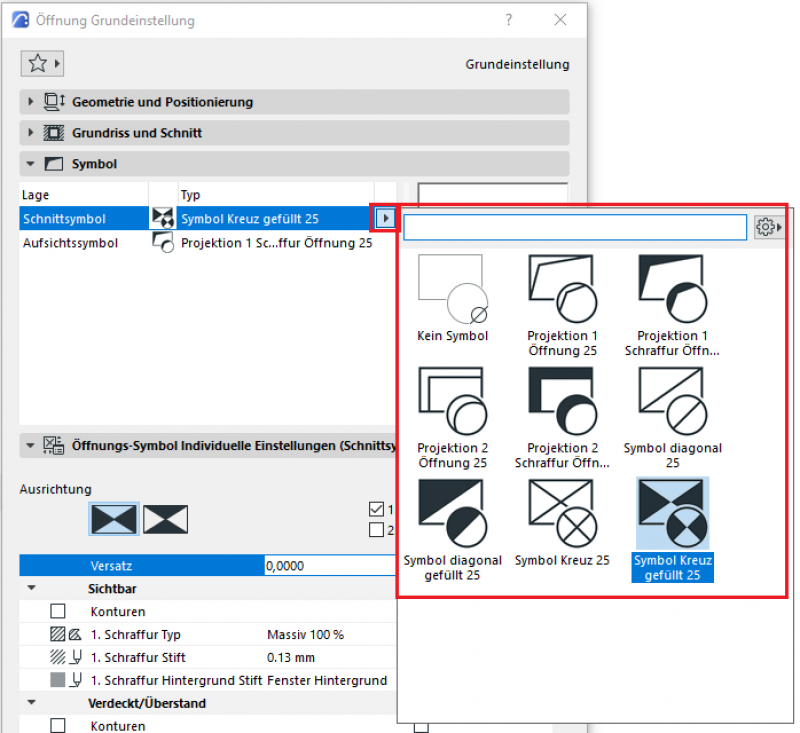800x733 pixels.
Task: Open the gear settings in symbol picker
Action: tap(768, 228)
